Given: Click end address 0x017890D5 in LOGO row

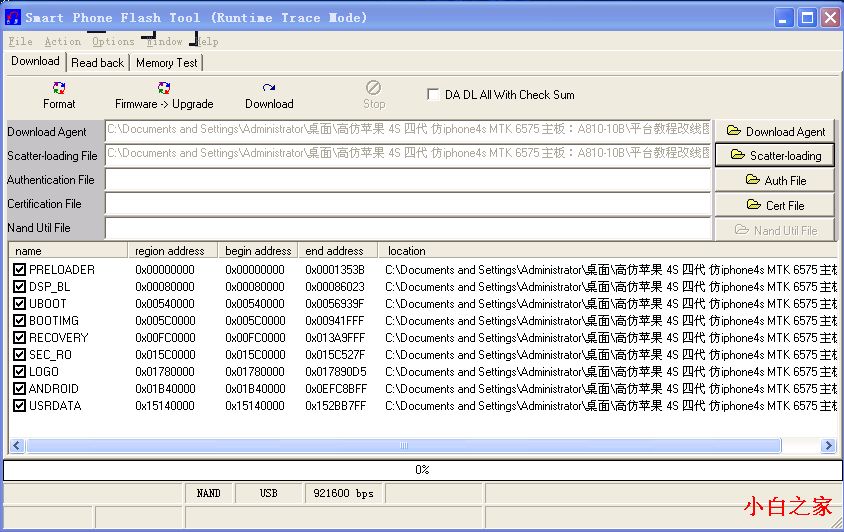Looking at the screenshot, I should coord(336,372).
